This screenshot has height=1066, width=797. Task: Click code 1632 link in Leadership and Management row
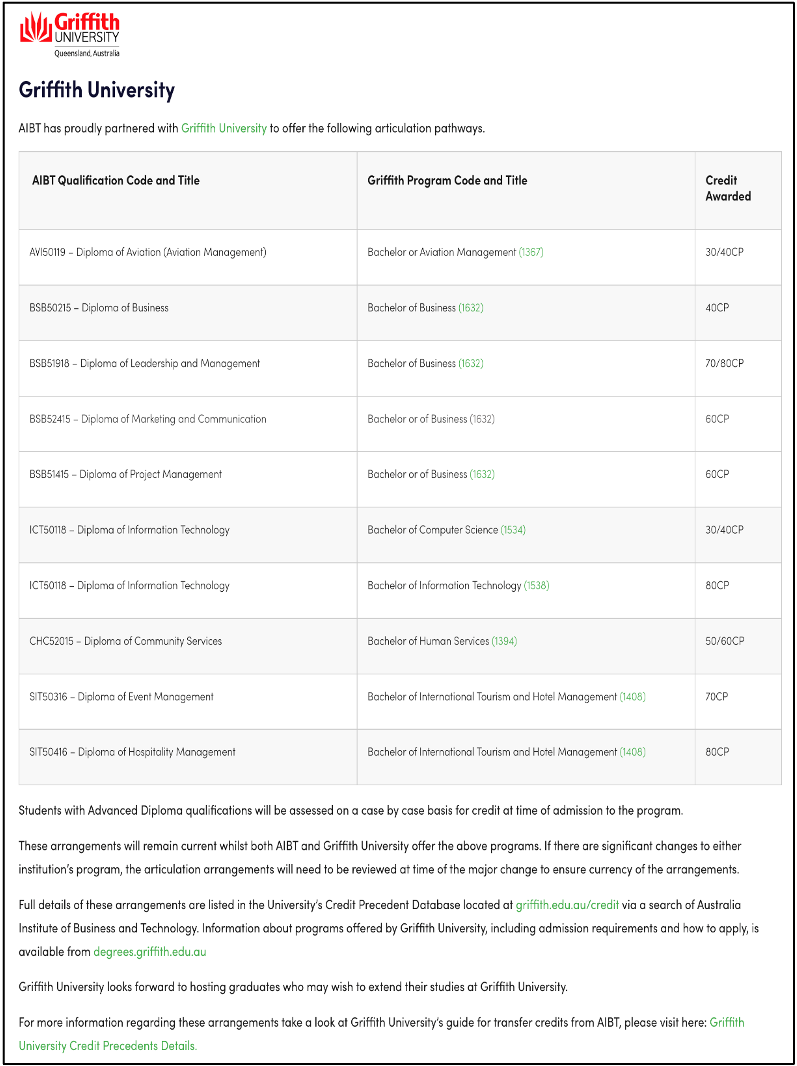(x=471, y=363)
